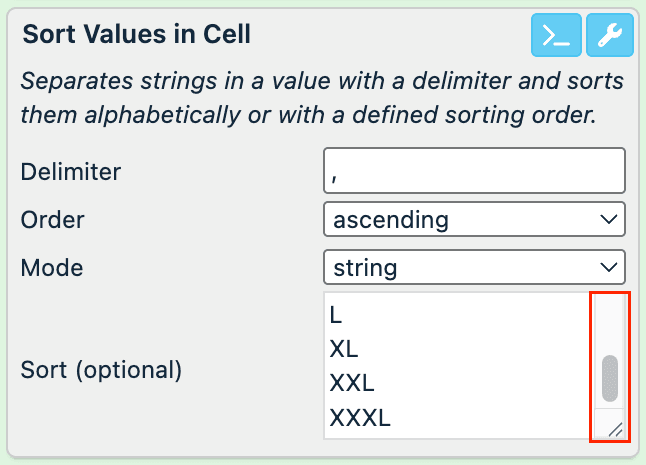Open the Mode dropdown set to string
This screenshot has height=465, width=646.
tap(474, 267)
